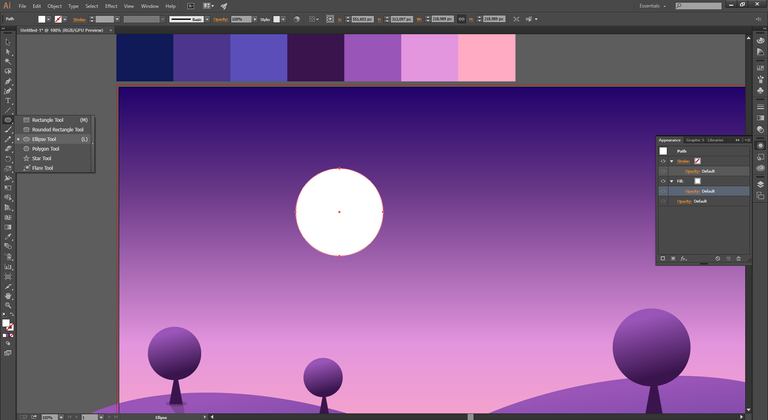Toggle visibility of bottom Opacity row
This screenshot has height=420, width=768.
coord(663,201)
